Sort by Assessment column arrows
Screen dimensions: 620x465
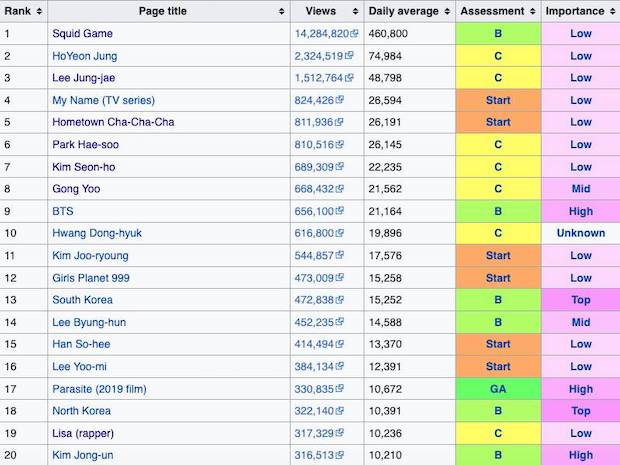click(533, 11)
